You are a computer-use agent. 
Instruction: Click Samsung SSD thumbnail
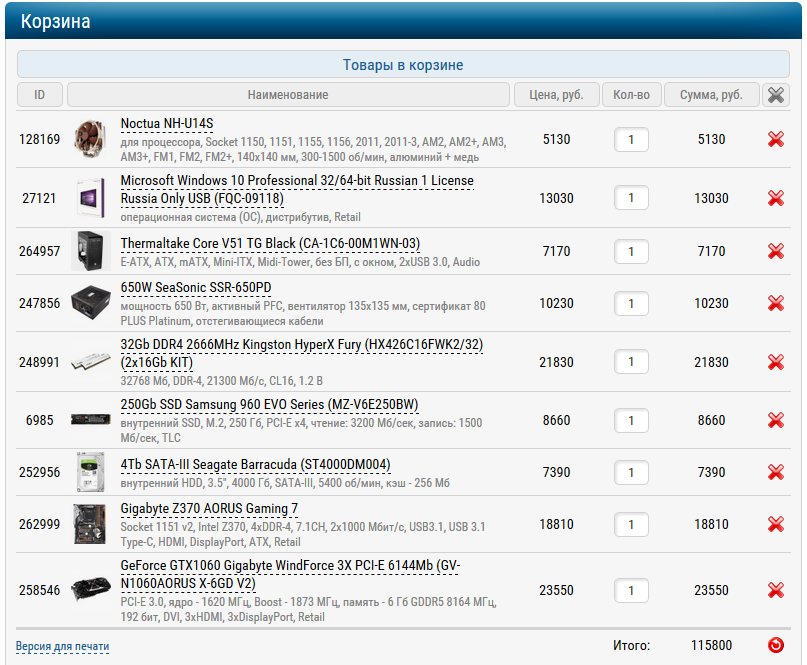[x=91, y=419]
